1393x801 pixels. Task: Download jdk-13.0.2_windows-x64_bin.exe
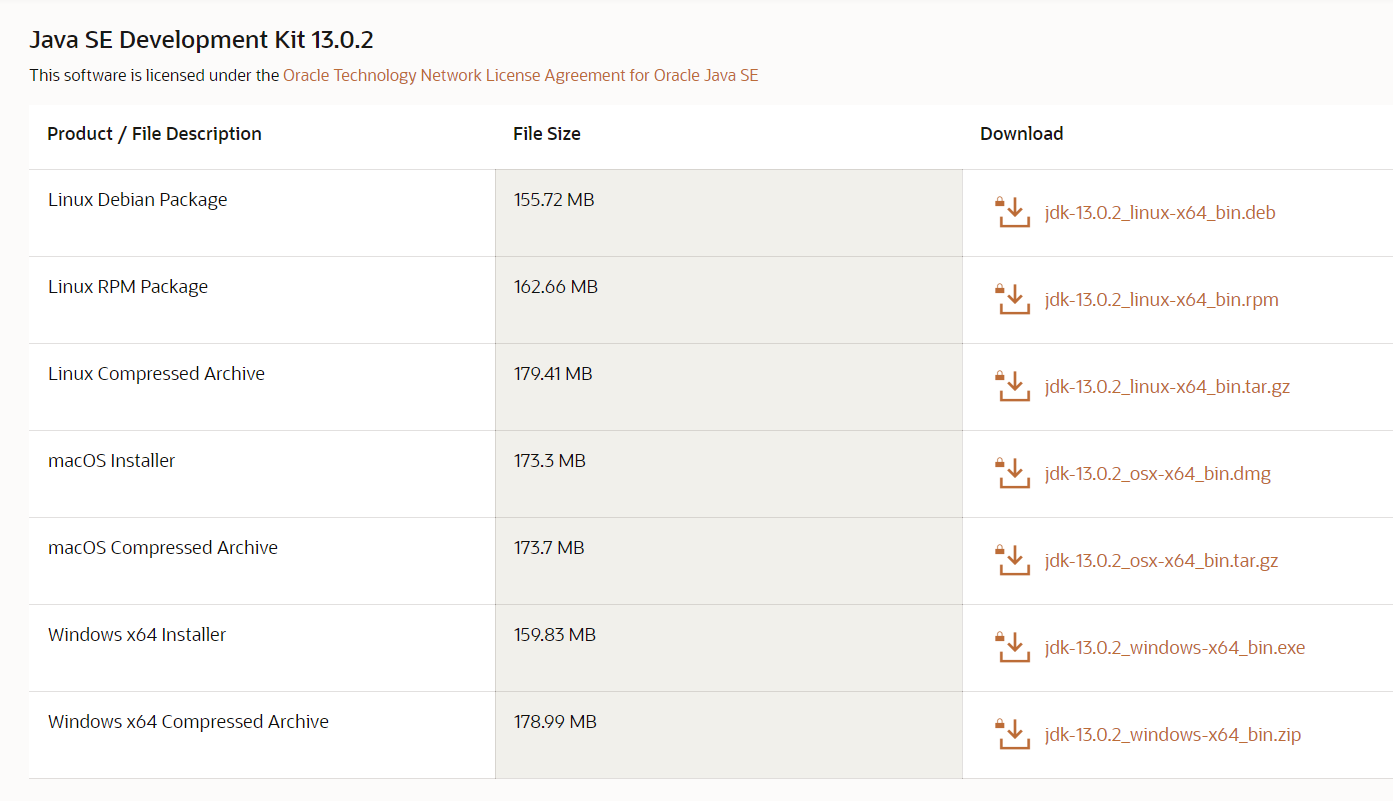pos(1175,648)
